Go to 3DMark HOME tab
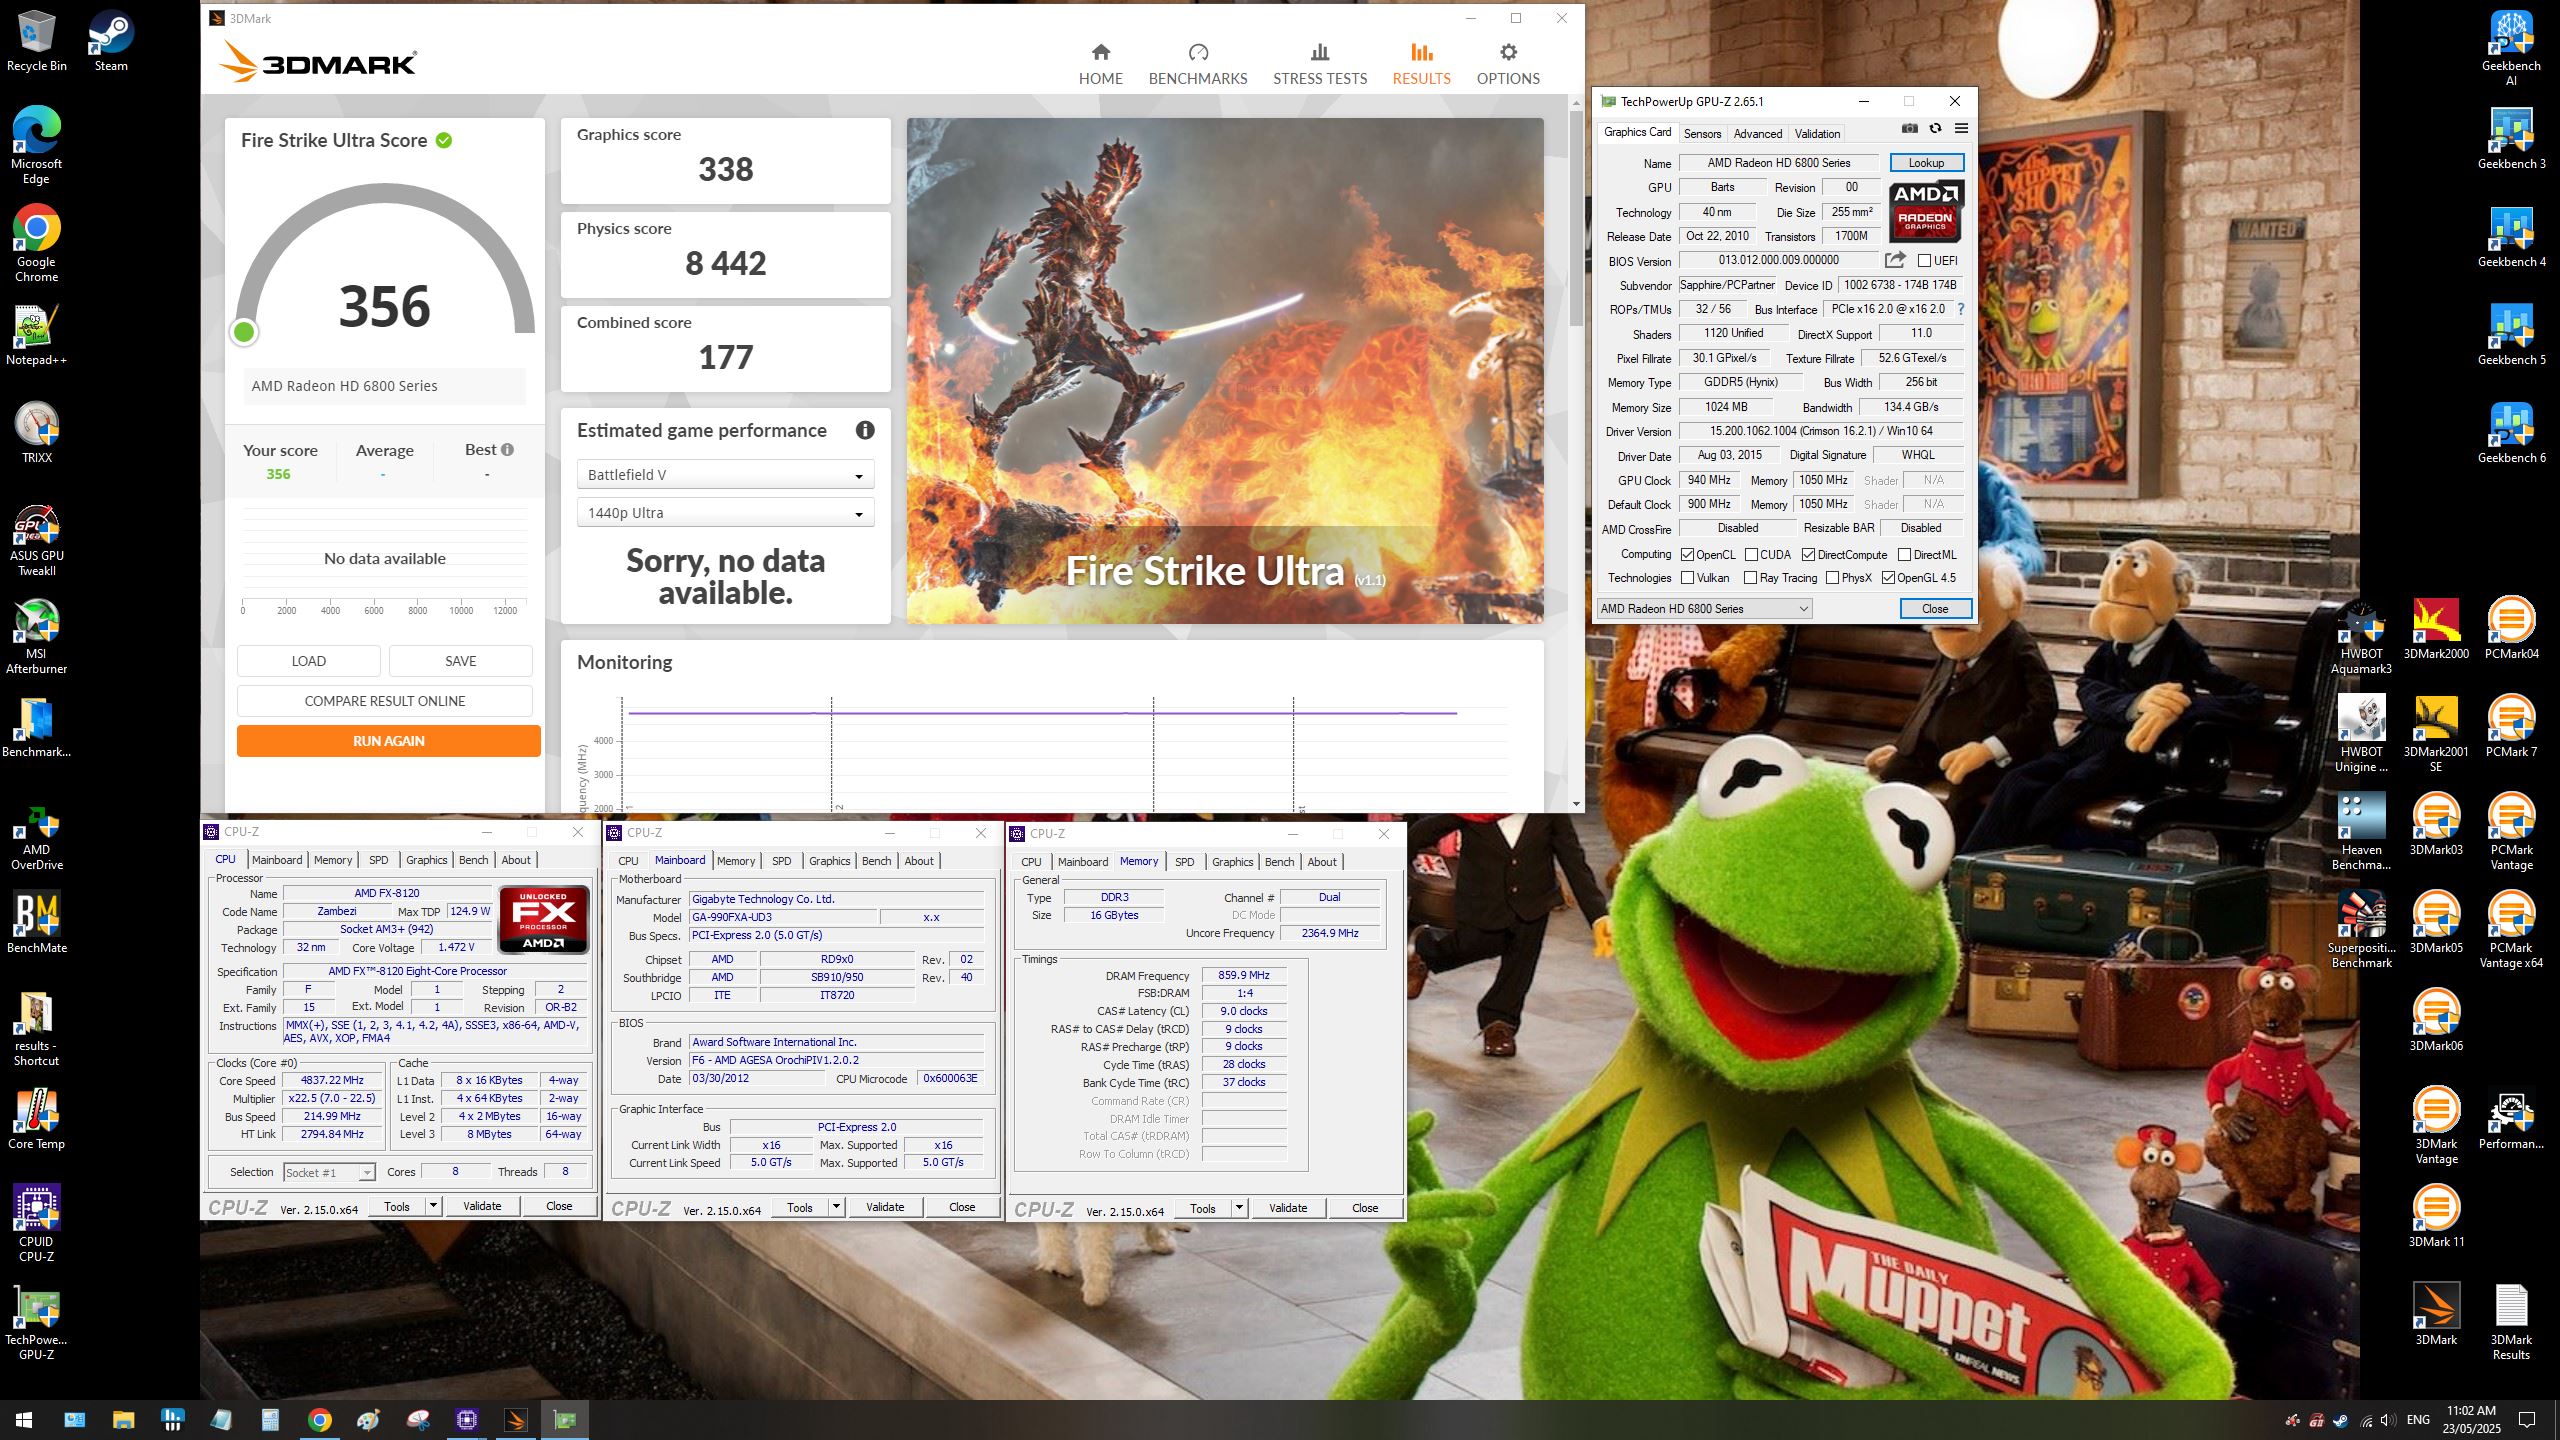The image size is (2560, 1440). coord(1100,64)
